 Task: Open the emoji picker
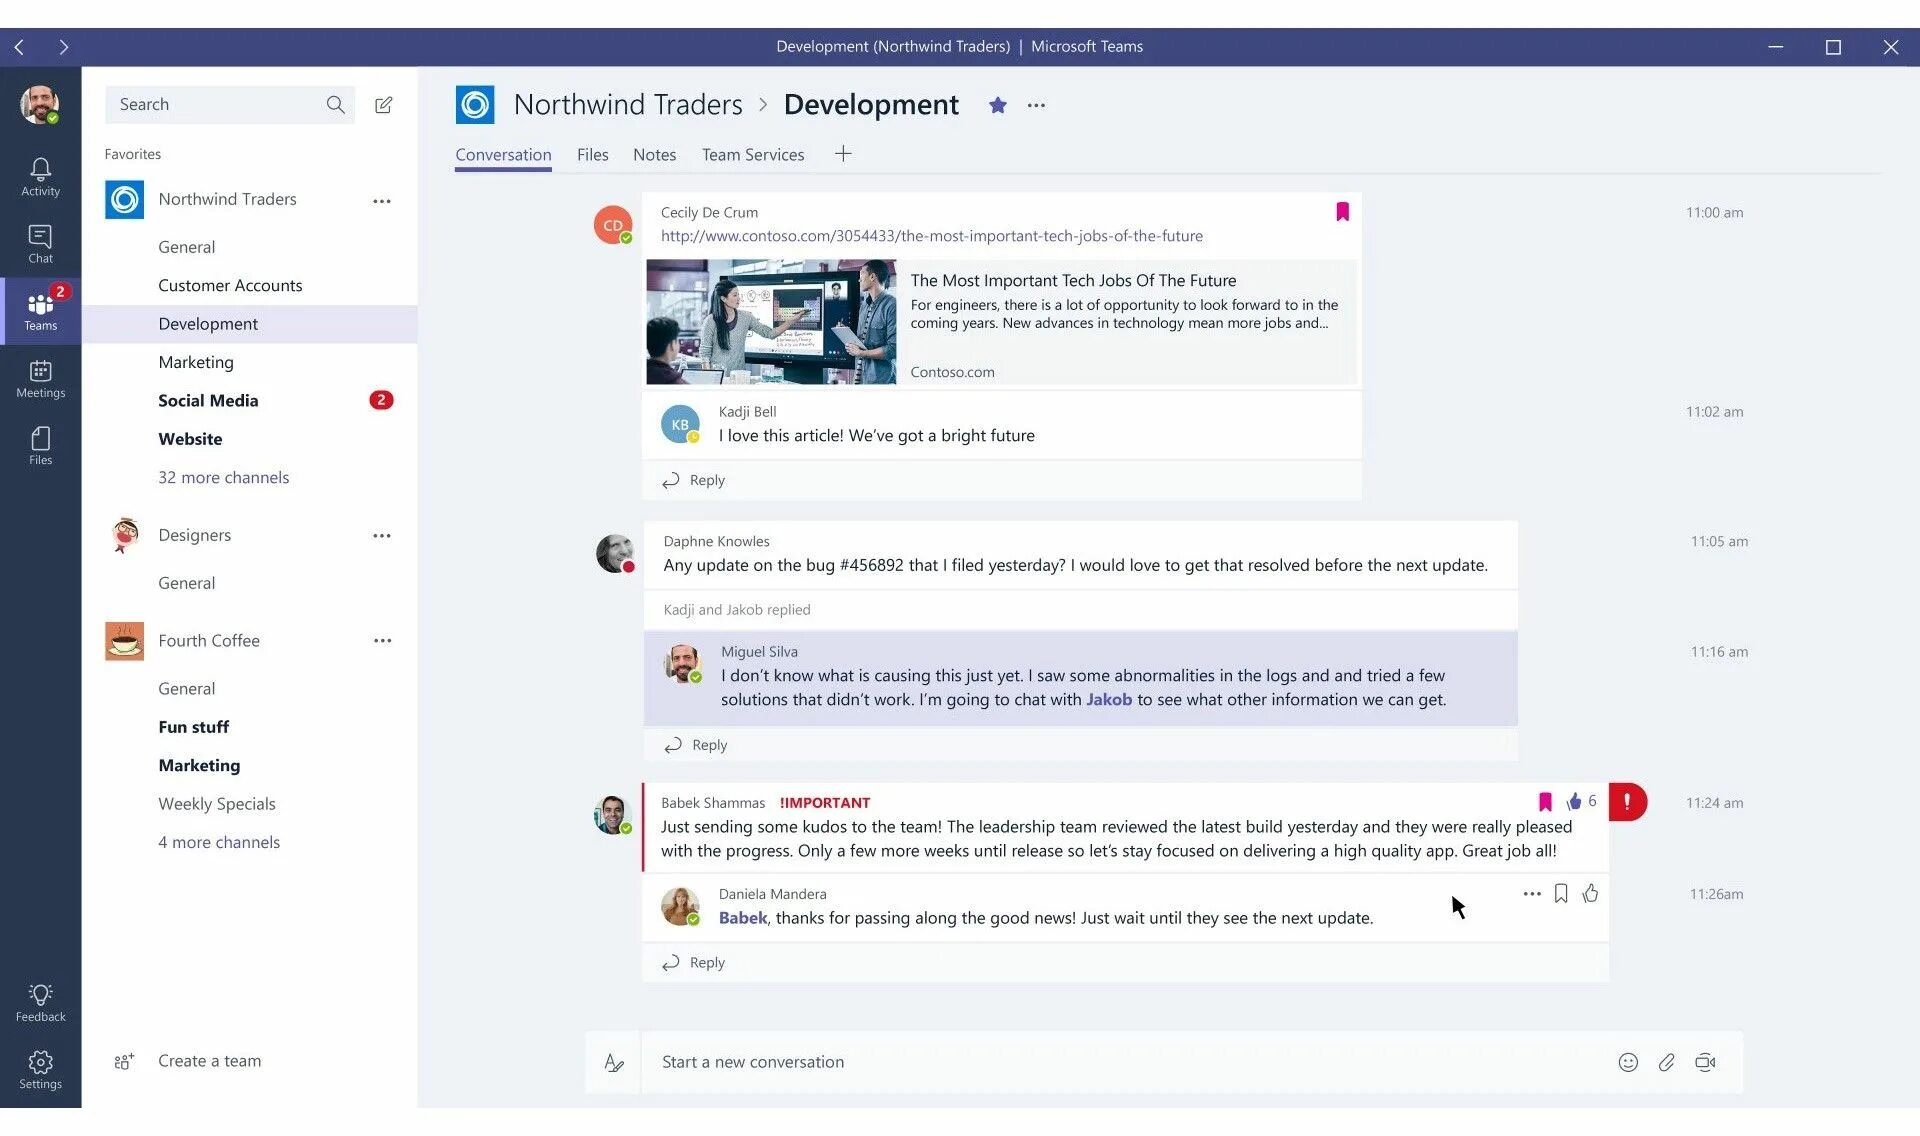coord(1628,1062)
